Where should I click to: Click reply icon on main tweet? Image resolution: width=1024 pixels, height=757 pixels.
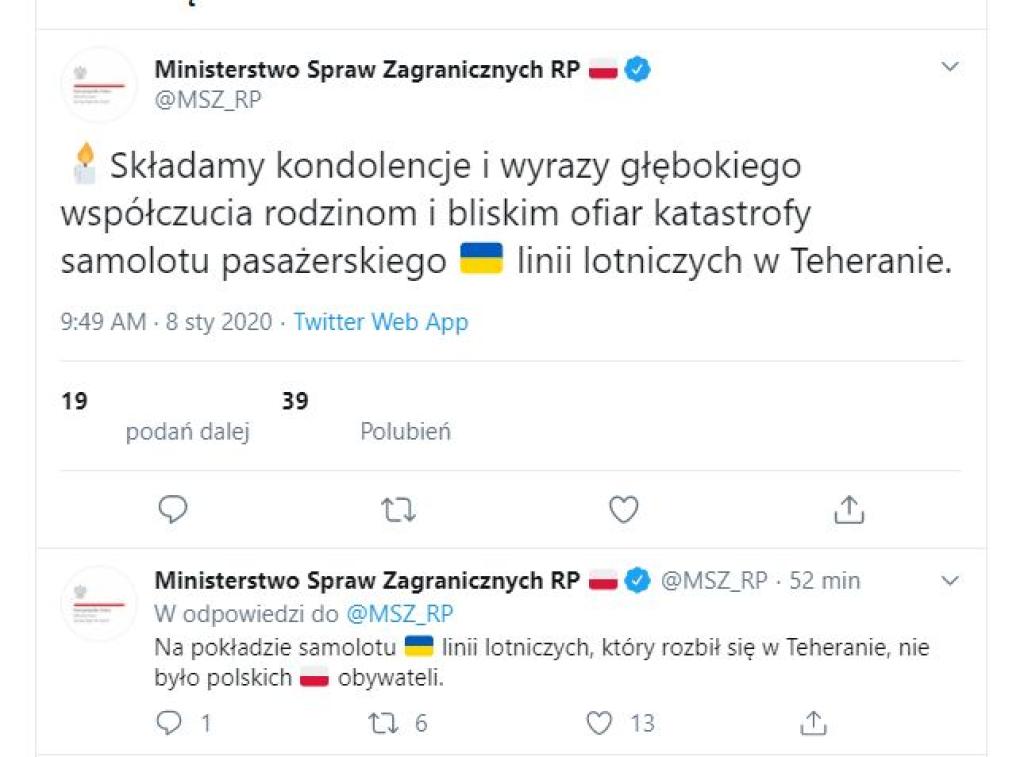click(173, 510)
